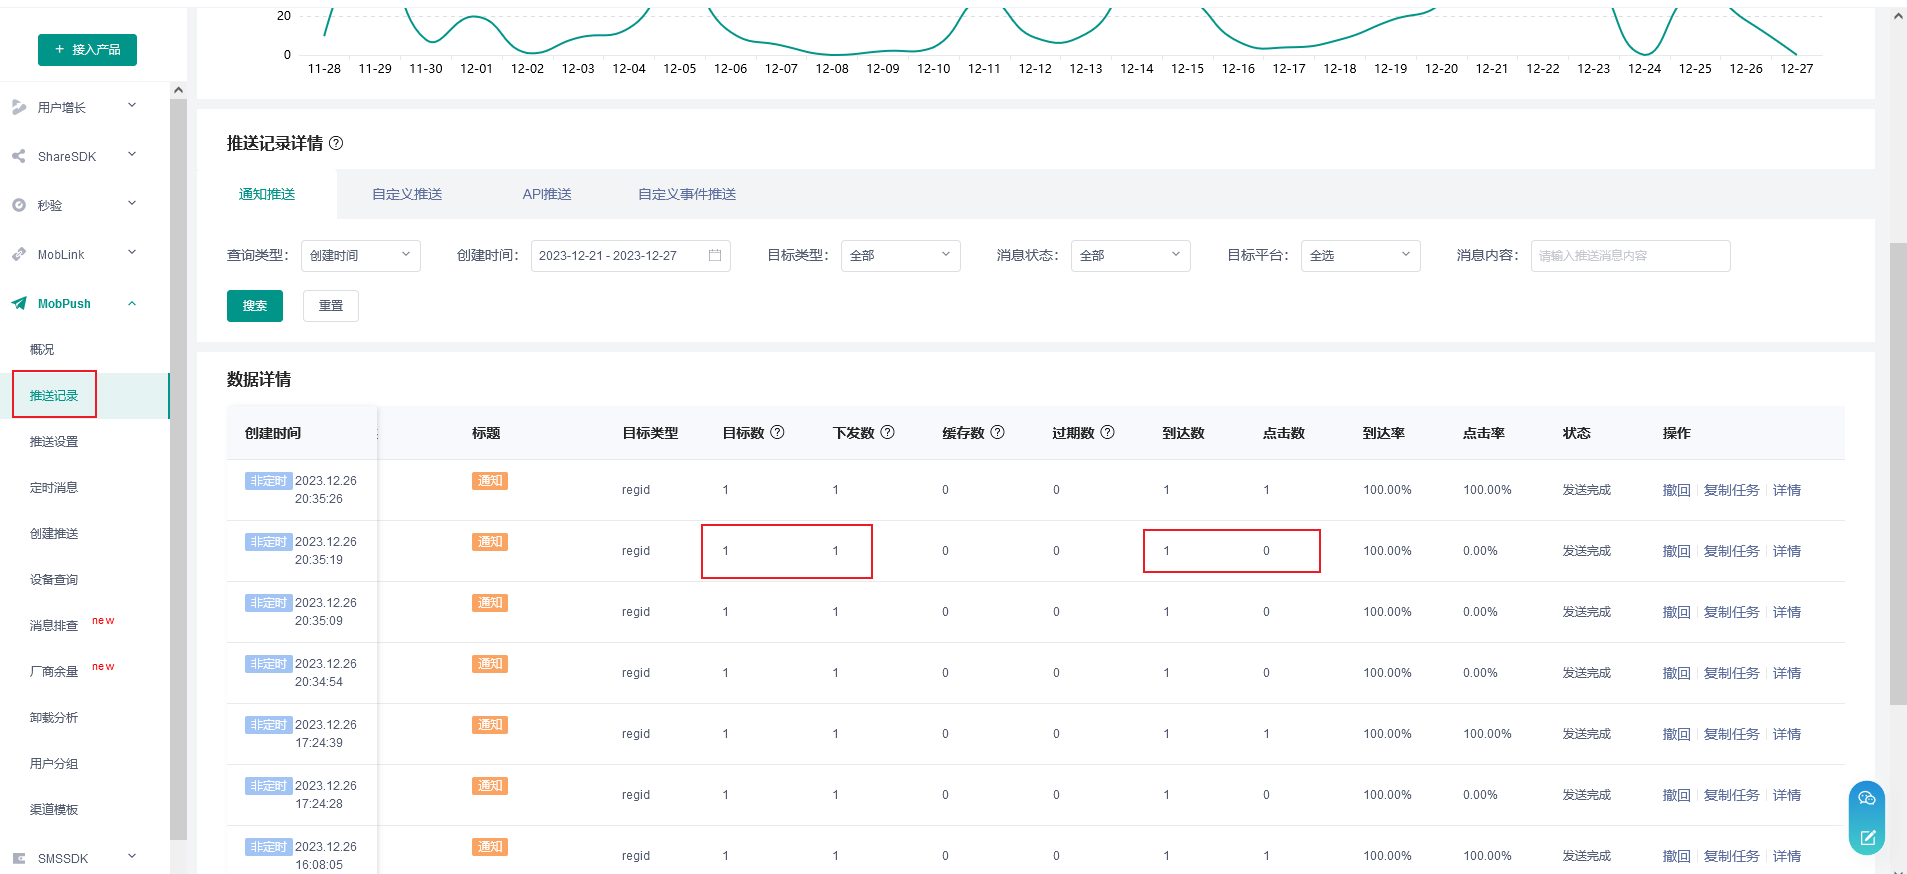The width and height of the screenshot is (1907, 874).
Task: Open 详情 for the 20:34:54 record
Action: point(1787,673)
